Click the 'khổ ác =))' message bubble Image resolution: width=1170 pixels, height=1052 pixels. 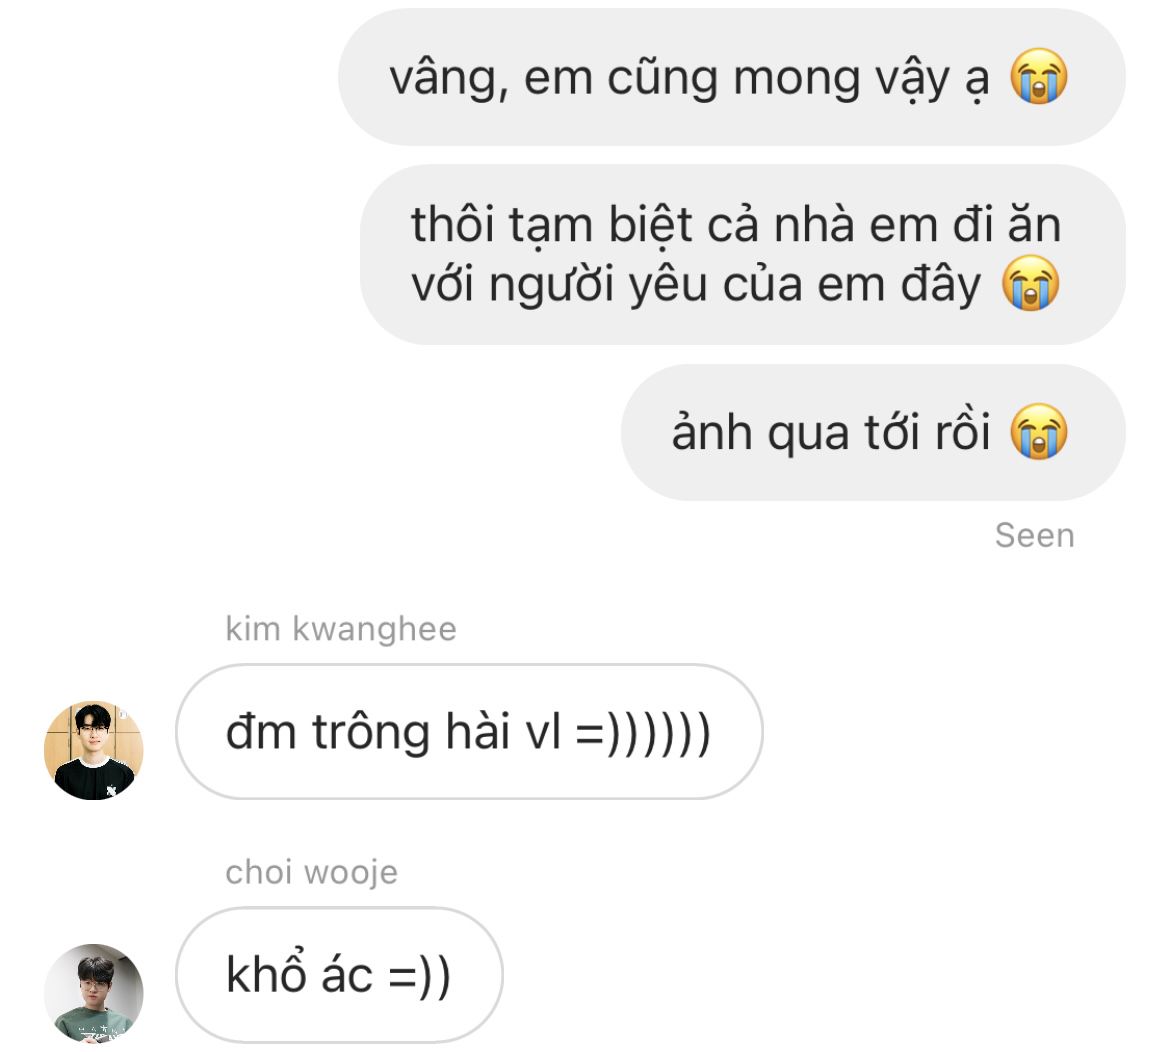click(340, 975)
